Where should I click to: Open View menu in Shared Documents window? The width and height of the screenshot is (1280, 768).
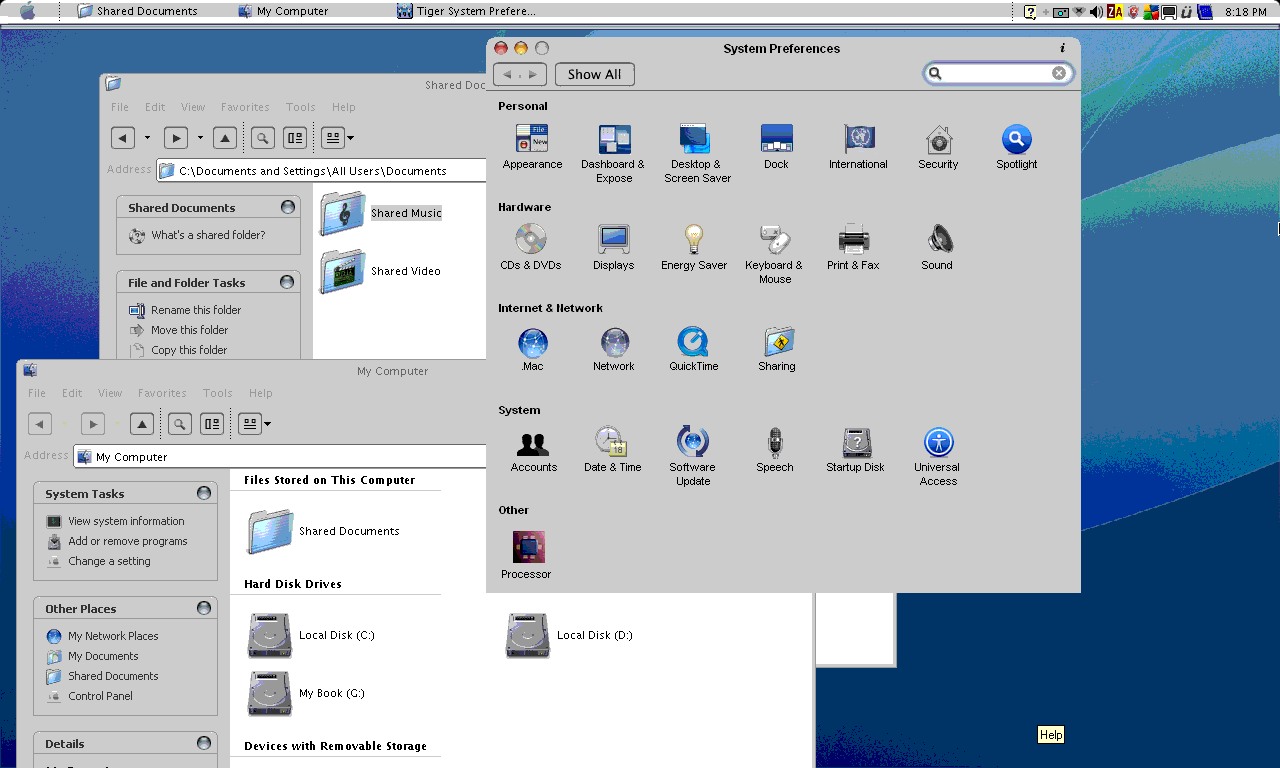pyautogui.click(x=193, y=107)
